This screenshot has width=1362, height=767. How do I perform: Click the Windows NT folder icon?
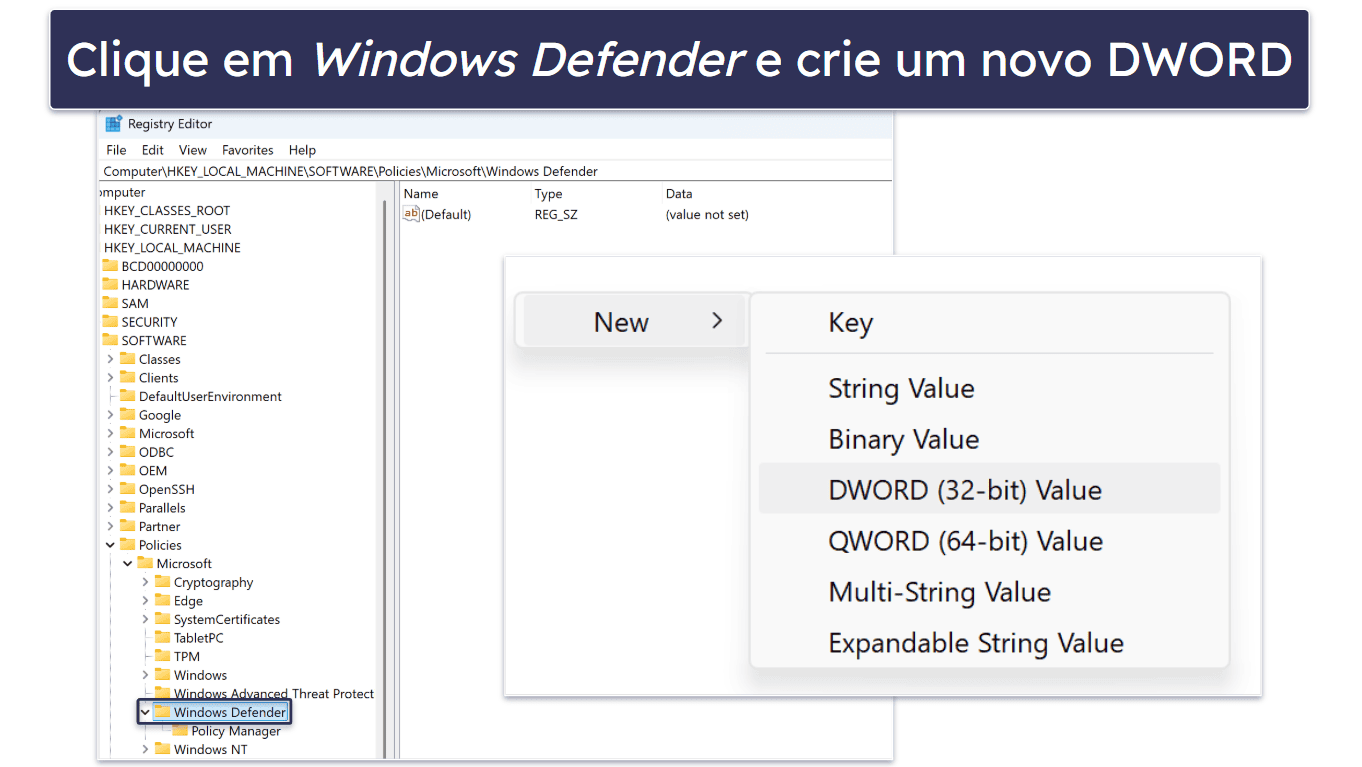(162, 749)
